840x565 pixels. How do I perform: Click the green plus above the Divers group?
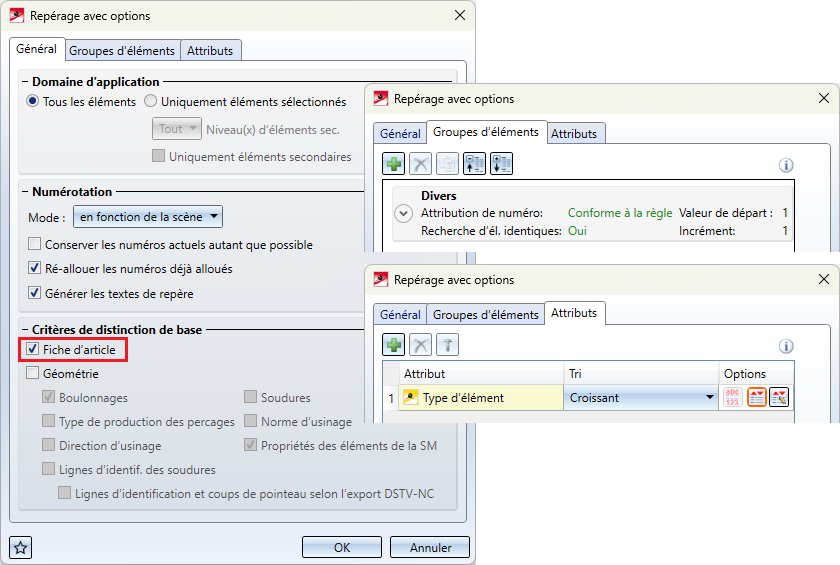(394, 164)
